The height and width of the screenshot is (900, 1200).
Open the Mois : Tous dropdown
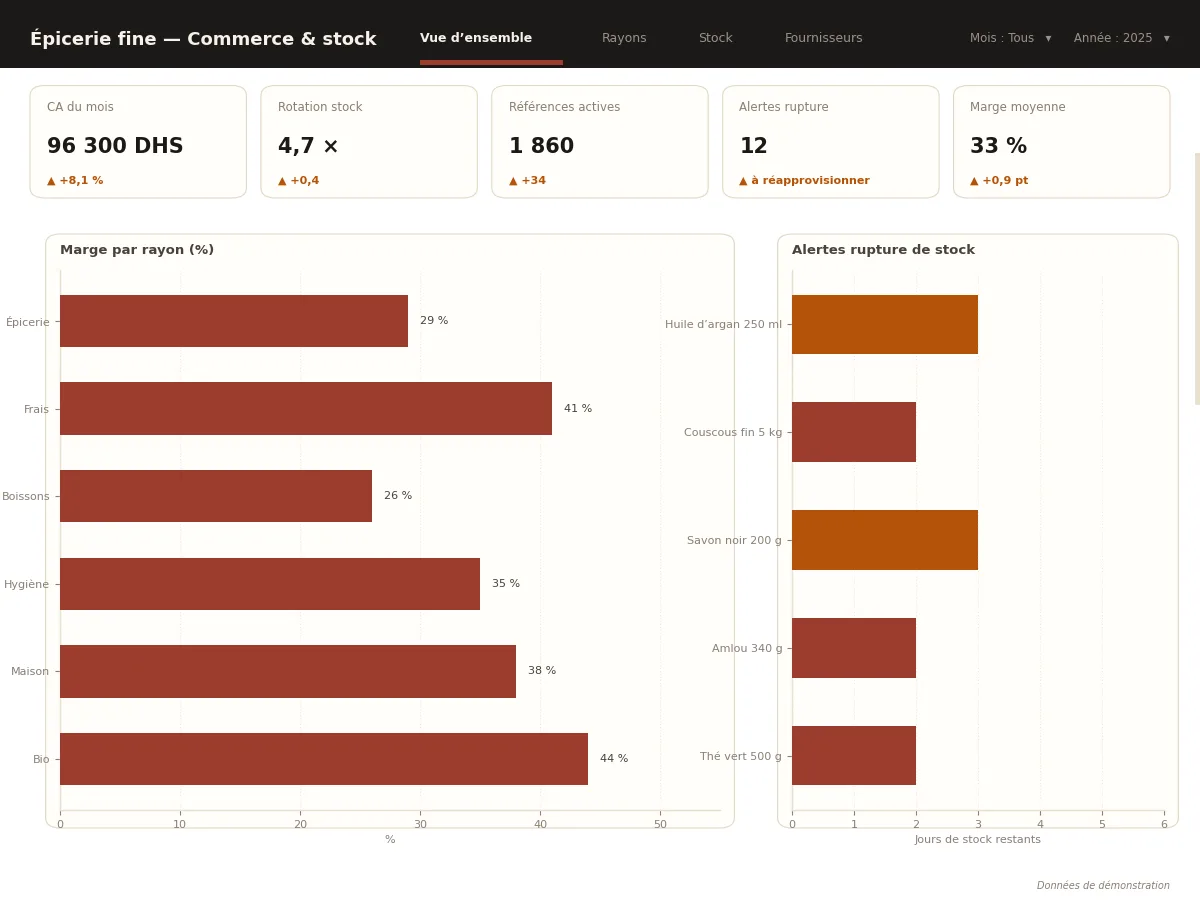[x=1010, y=38]
